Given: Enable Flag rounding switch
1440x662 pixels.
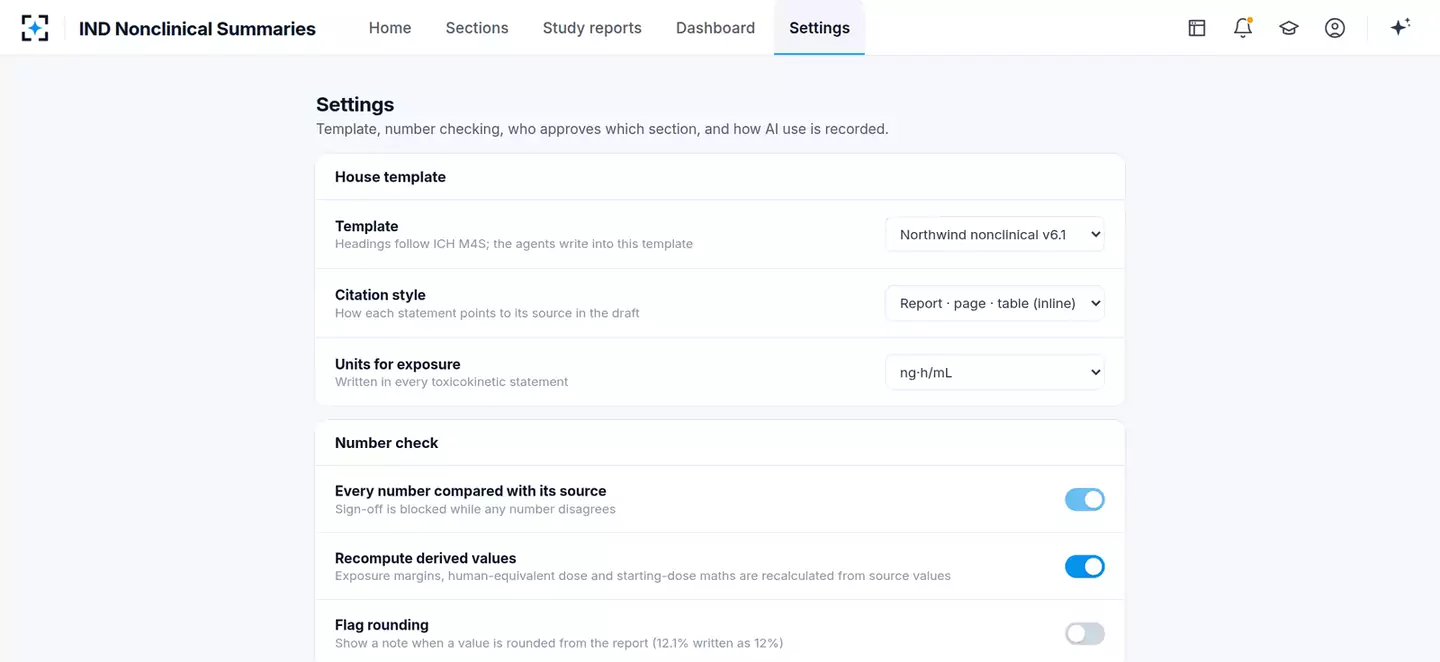Looking at the screenshot, I should coord(1085,633).
